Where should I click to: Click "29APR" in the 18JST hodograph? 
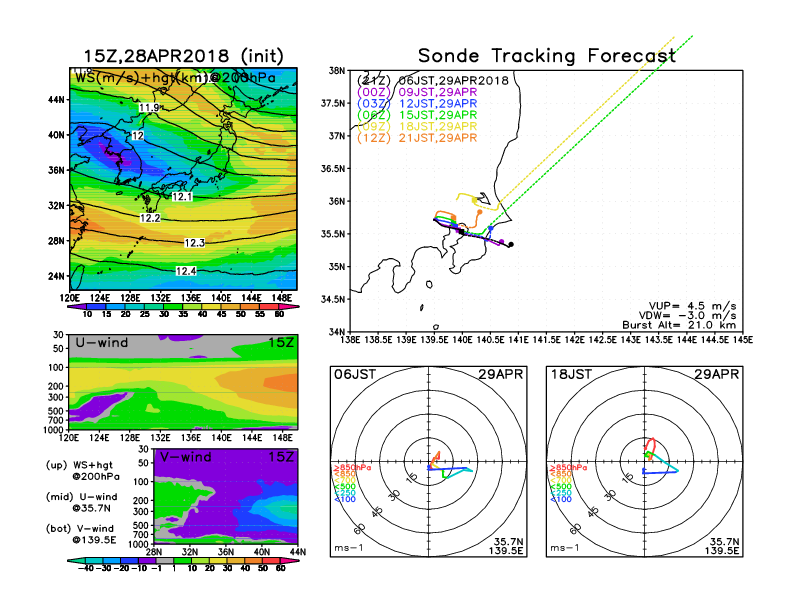pyautogui.click(x=717, y=374)
